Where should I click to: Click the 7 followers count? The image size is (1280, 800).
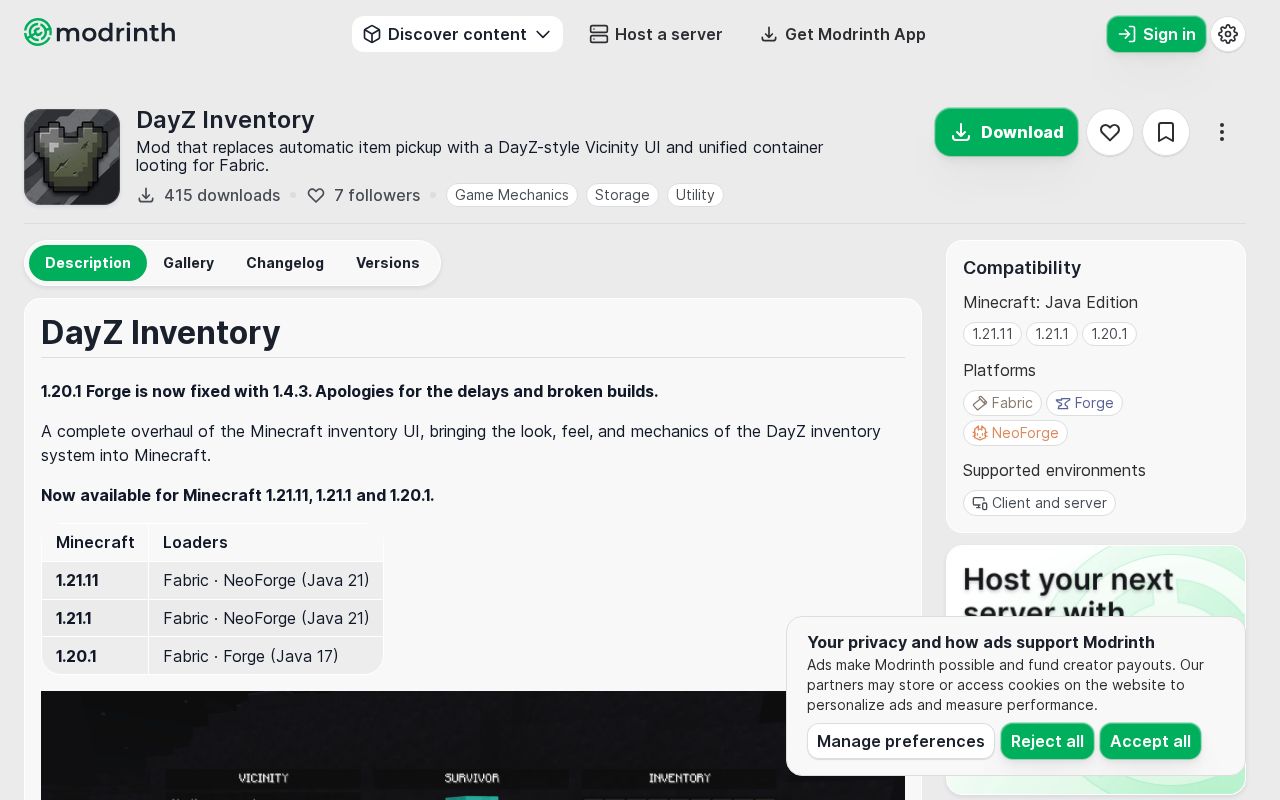coord(363,195)
